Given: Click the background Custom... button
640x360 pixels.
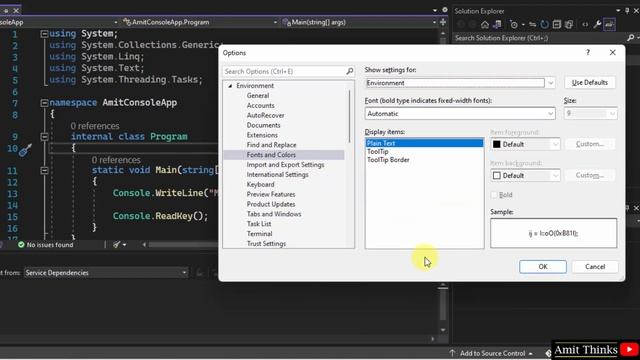Looking at the screenshot, I should [x=590, y=175].
